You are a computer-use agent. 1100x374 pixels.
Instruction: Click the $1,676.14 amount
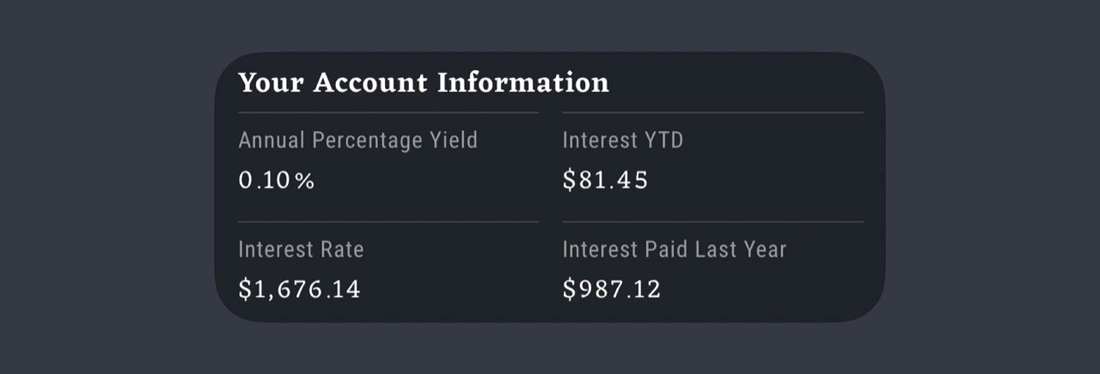click(x=300, y=290)
